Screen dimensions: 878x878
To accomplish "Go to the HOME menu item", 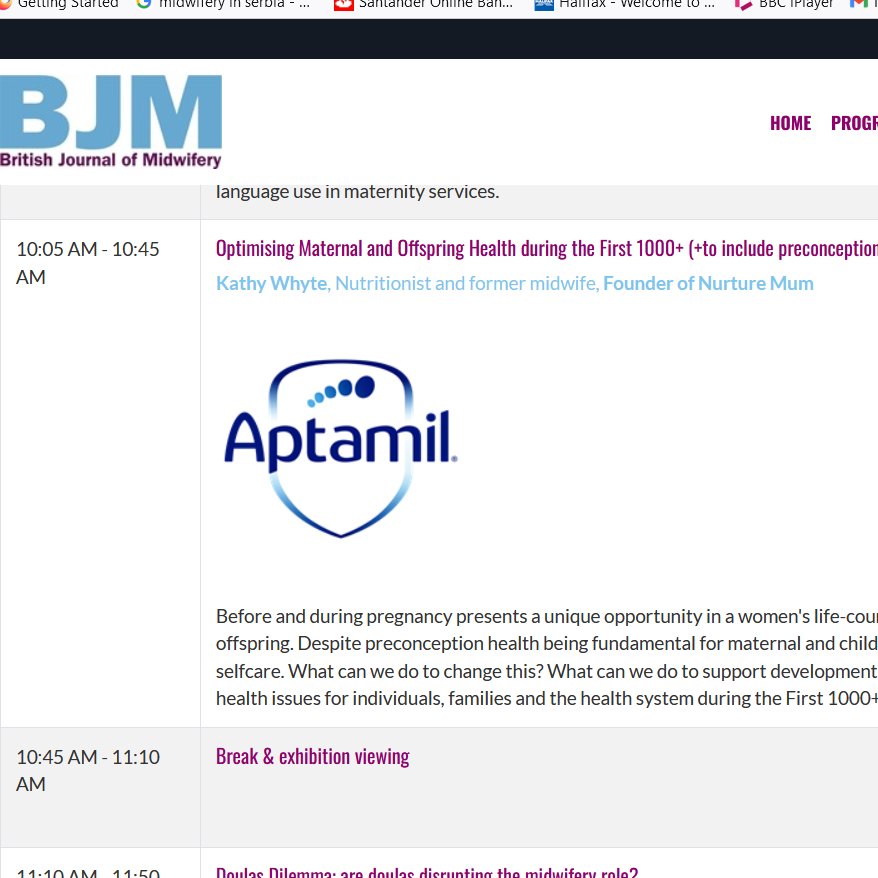I will (x=790, y=123).
